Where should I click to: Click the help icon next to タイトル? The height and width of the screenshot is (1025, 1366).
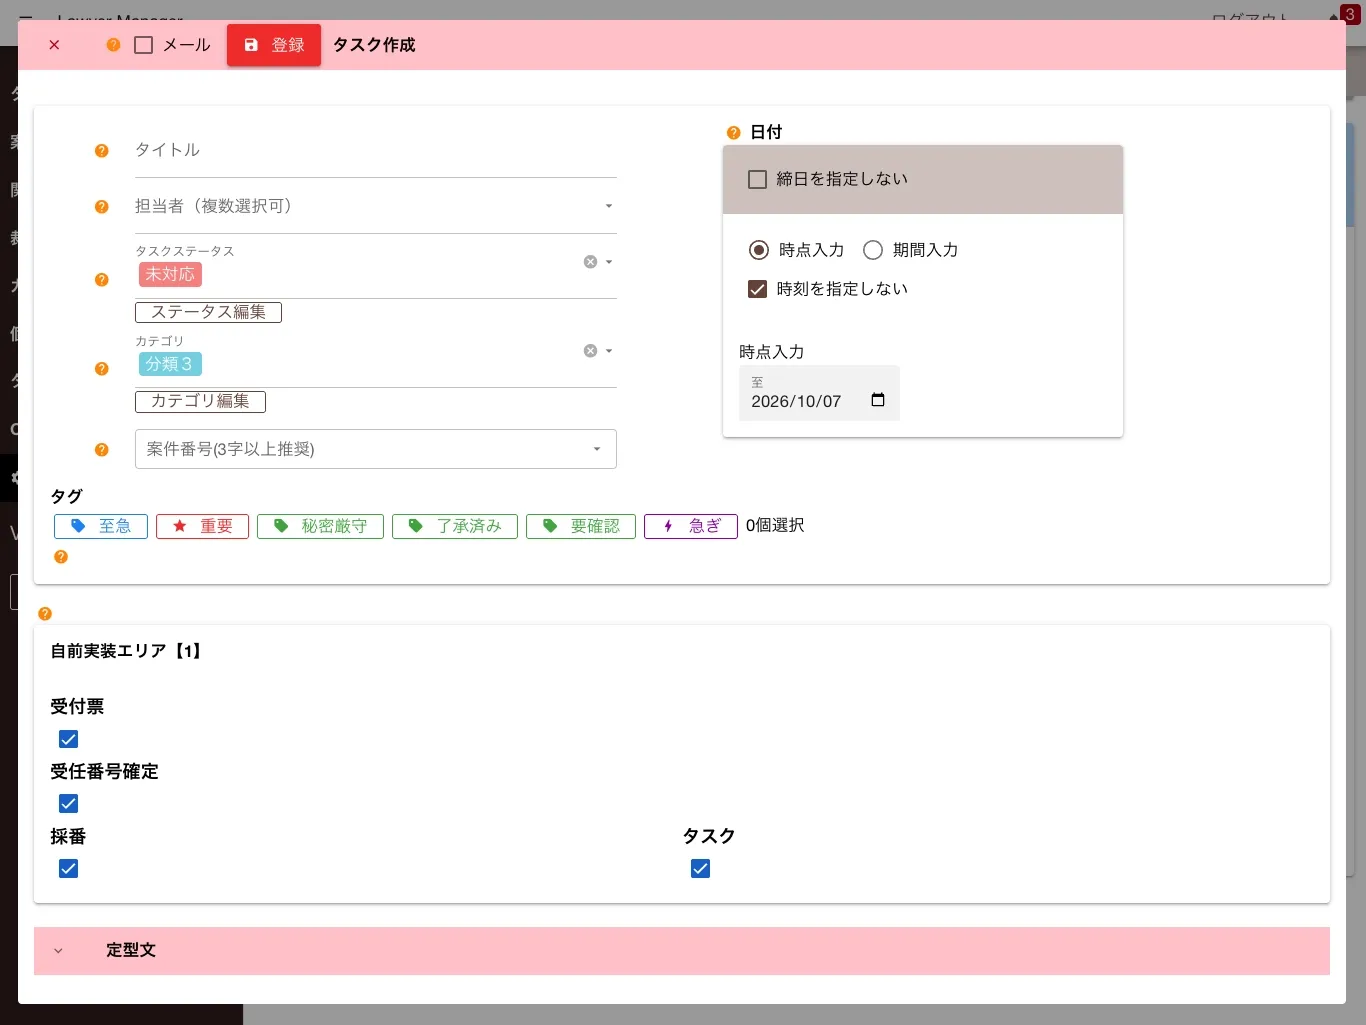(101, 151)
